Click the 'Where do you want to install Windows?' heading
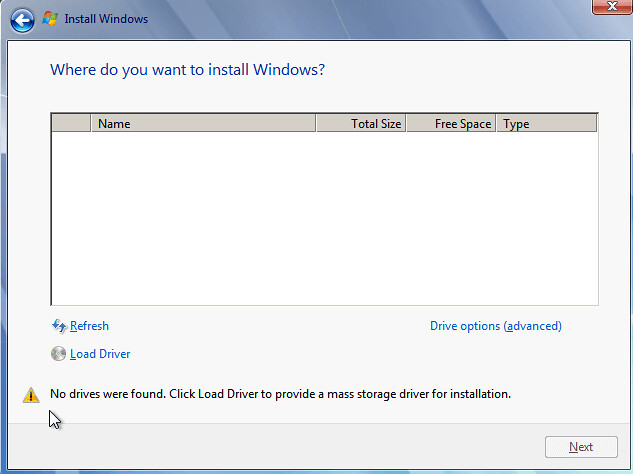 click(x=187, y=70)
